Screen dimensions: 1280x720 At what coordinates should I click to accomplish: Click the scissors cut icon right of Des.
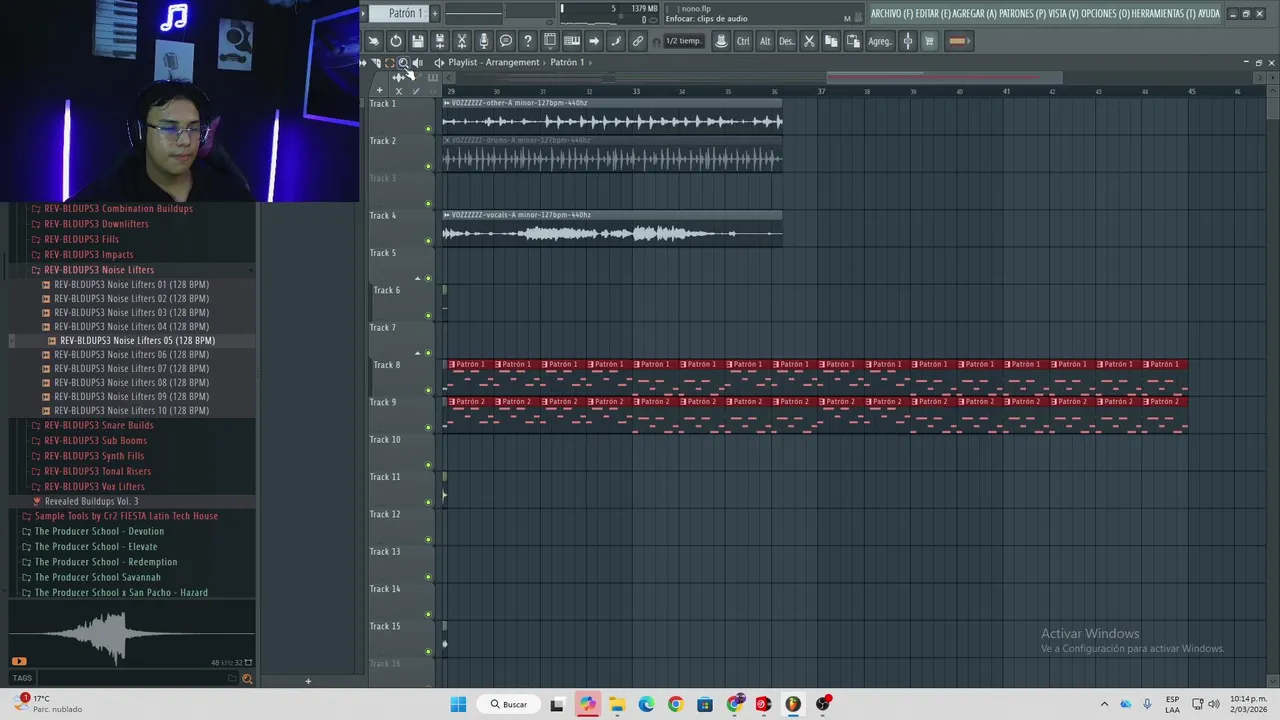810,41
